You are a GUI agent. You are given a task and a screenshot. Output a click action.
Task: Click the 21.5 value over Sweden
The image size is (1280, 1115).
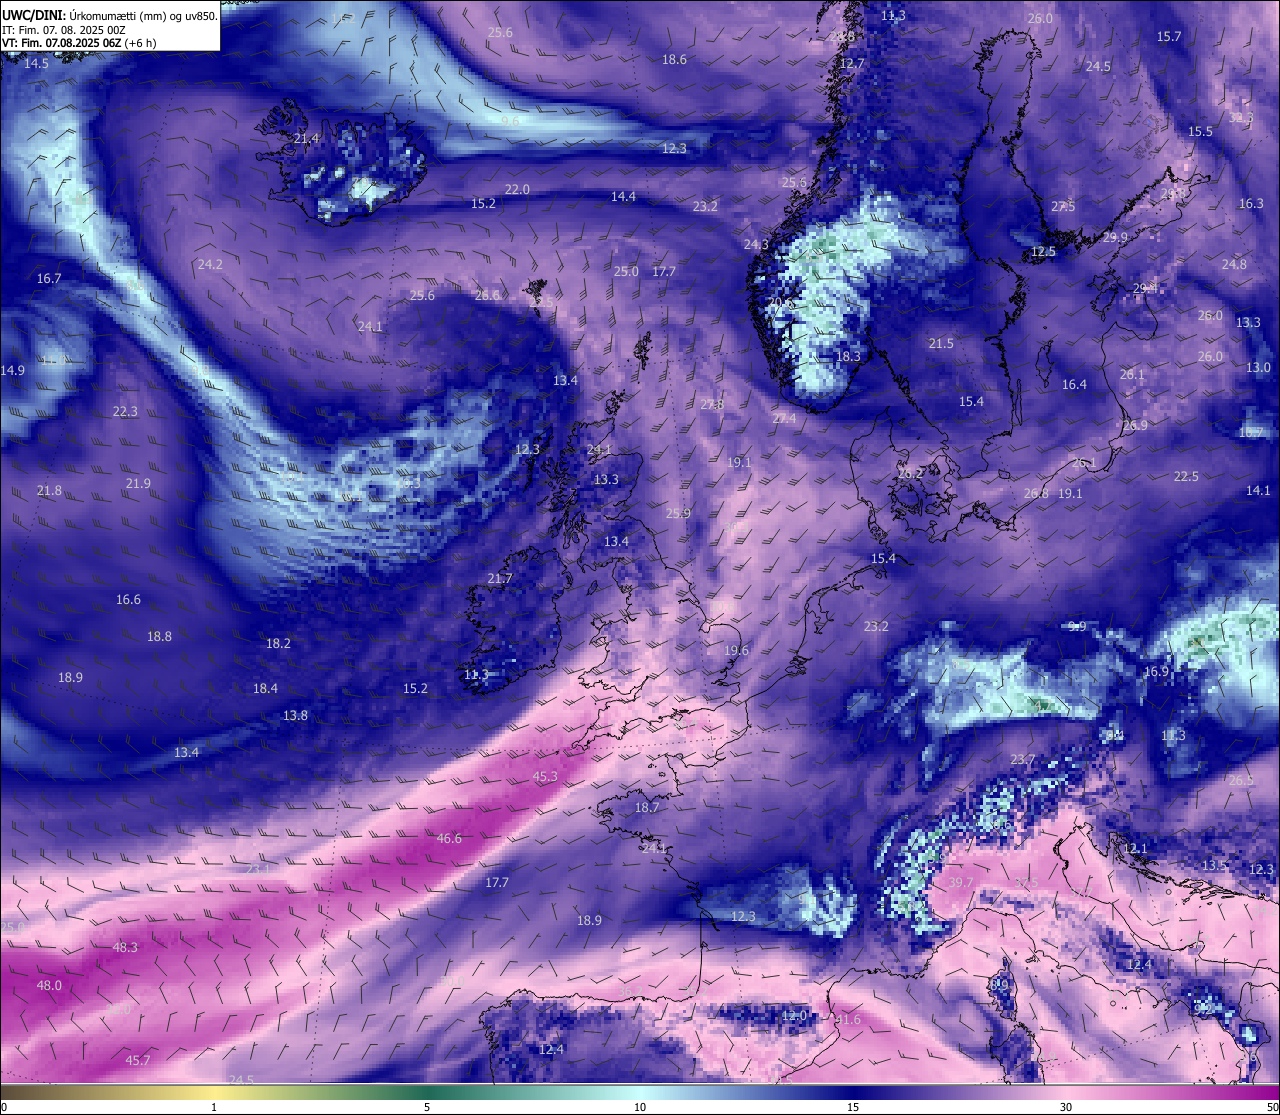(941, 343)
